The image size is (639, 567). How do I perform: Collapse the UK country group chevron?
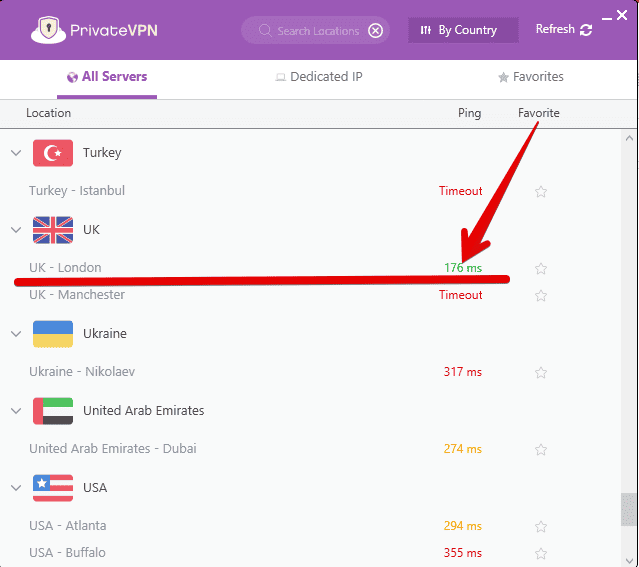click(x=16, y=230)
